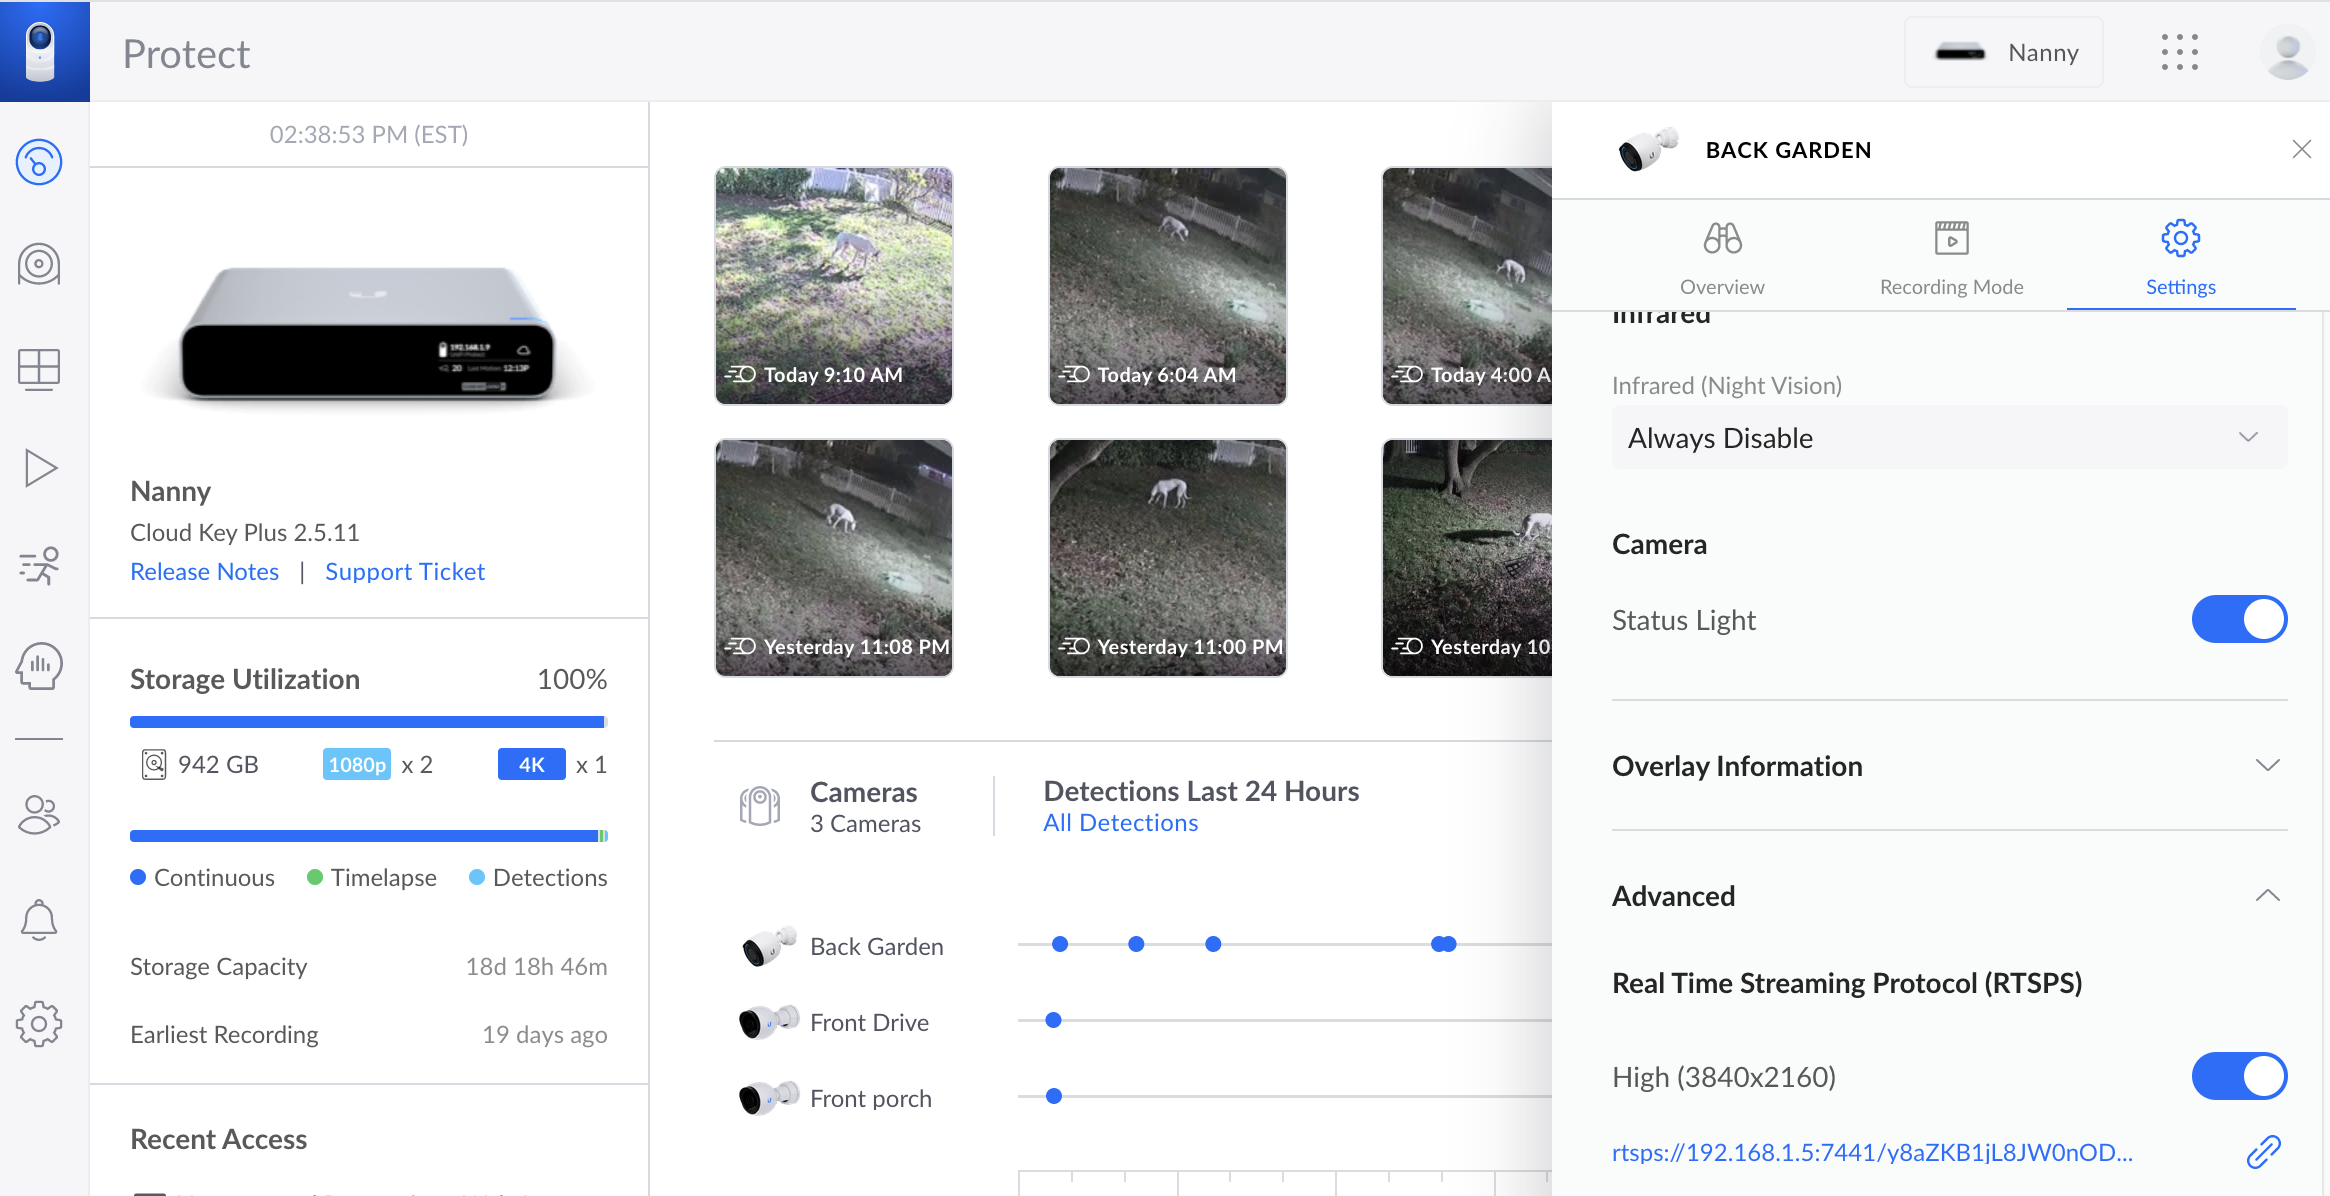The height and width of the screenshot is (1196, 2330).
Task: Toggle the Status Light switch
Action: (2238, 620)
